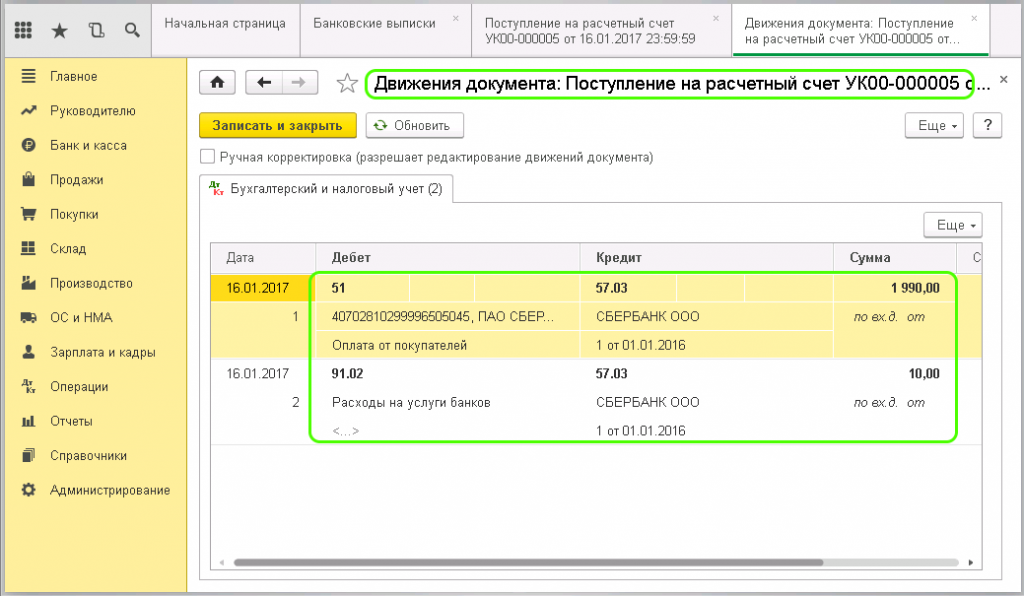The width and height of the screenshot is (1024, 596).
Task: Click Записать и закрыть button
Action: tap(278, 126)
